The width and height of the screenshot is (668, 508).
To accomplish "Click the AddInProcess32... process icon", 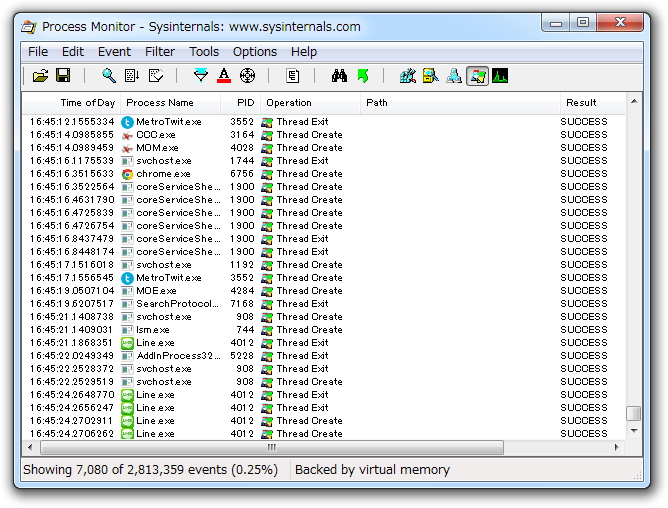I will 127,356.
